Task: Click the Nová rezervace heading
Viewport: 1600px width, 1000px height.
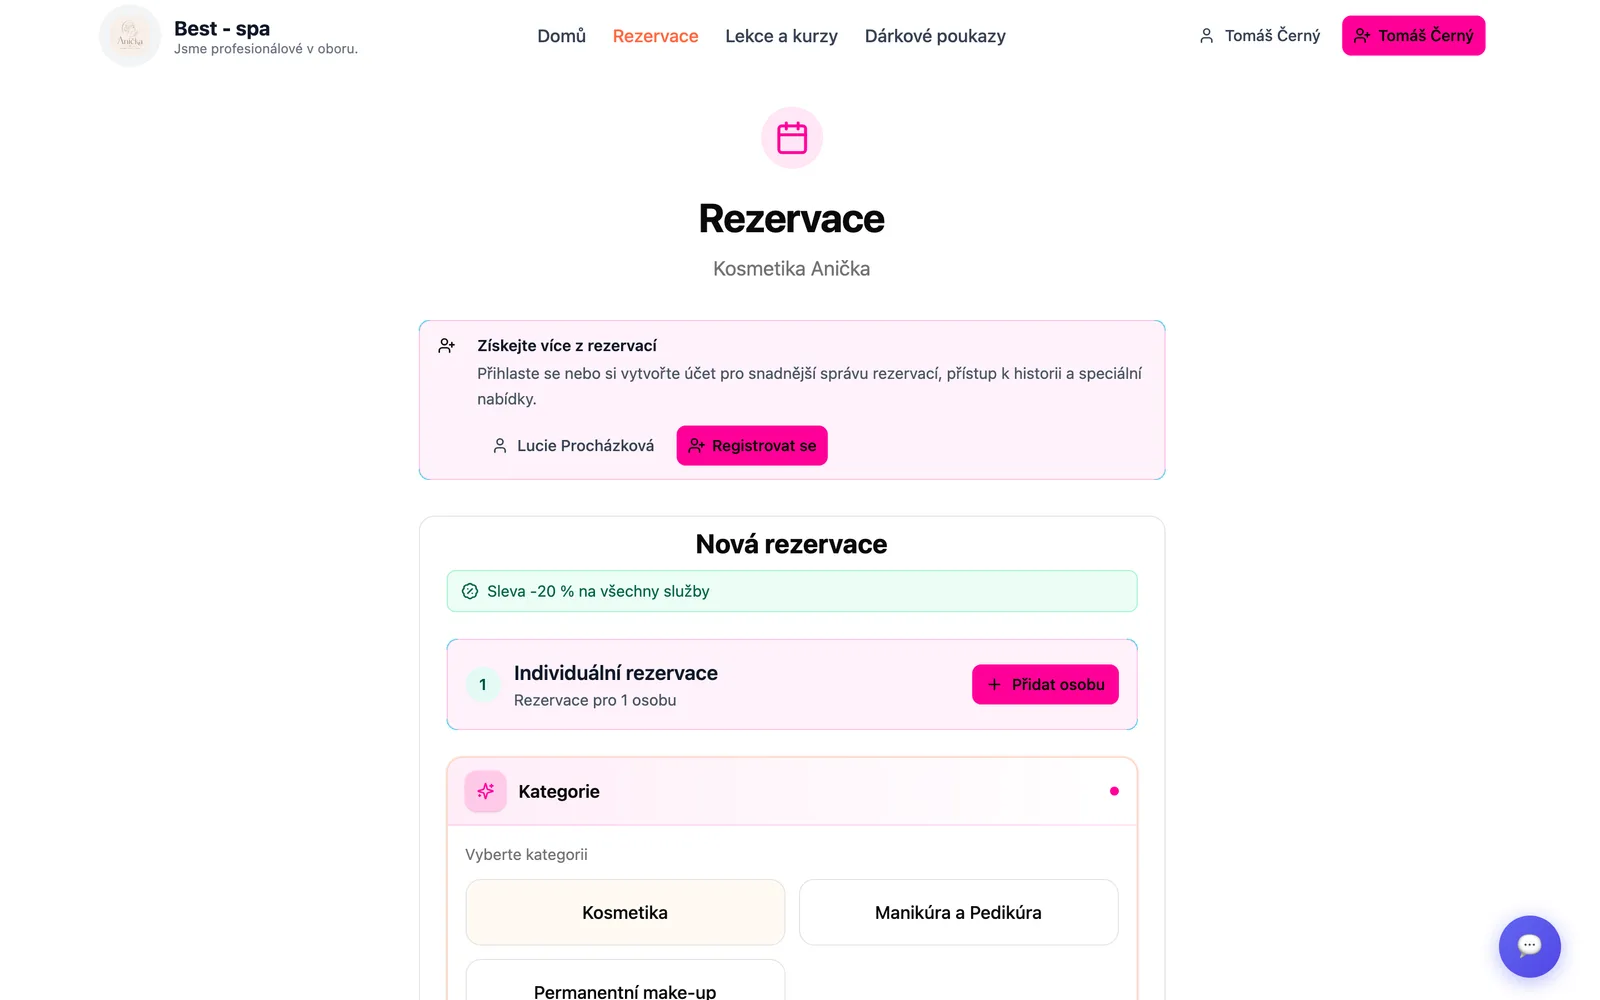Action: point(792,544)
